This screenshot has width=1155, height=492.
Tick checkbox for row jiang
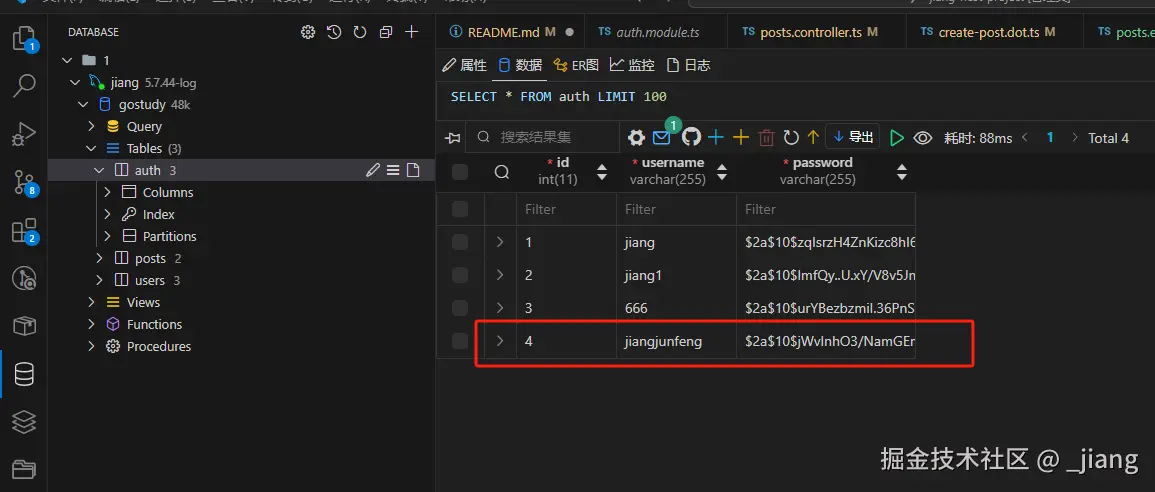click(x=460, y=242)
